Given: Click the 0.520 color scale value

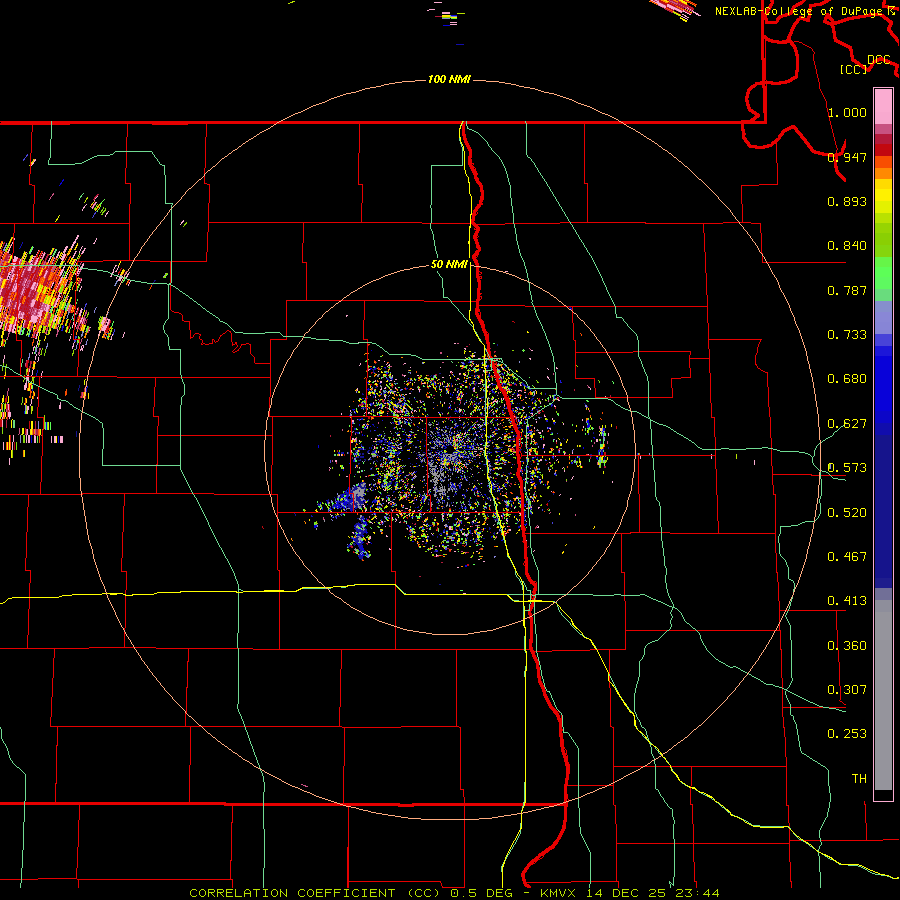Looking at the screenshot, I should pyautogui.click(x=847, y=513).
